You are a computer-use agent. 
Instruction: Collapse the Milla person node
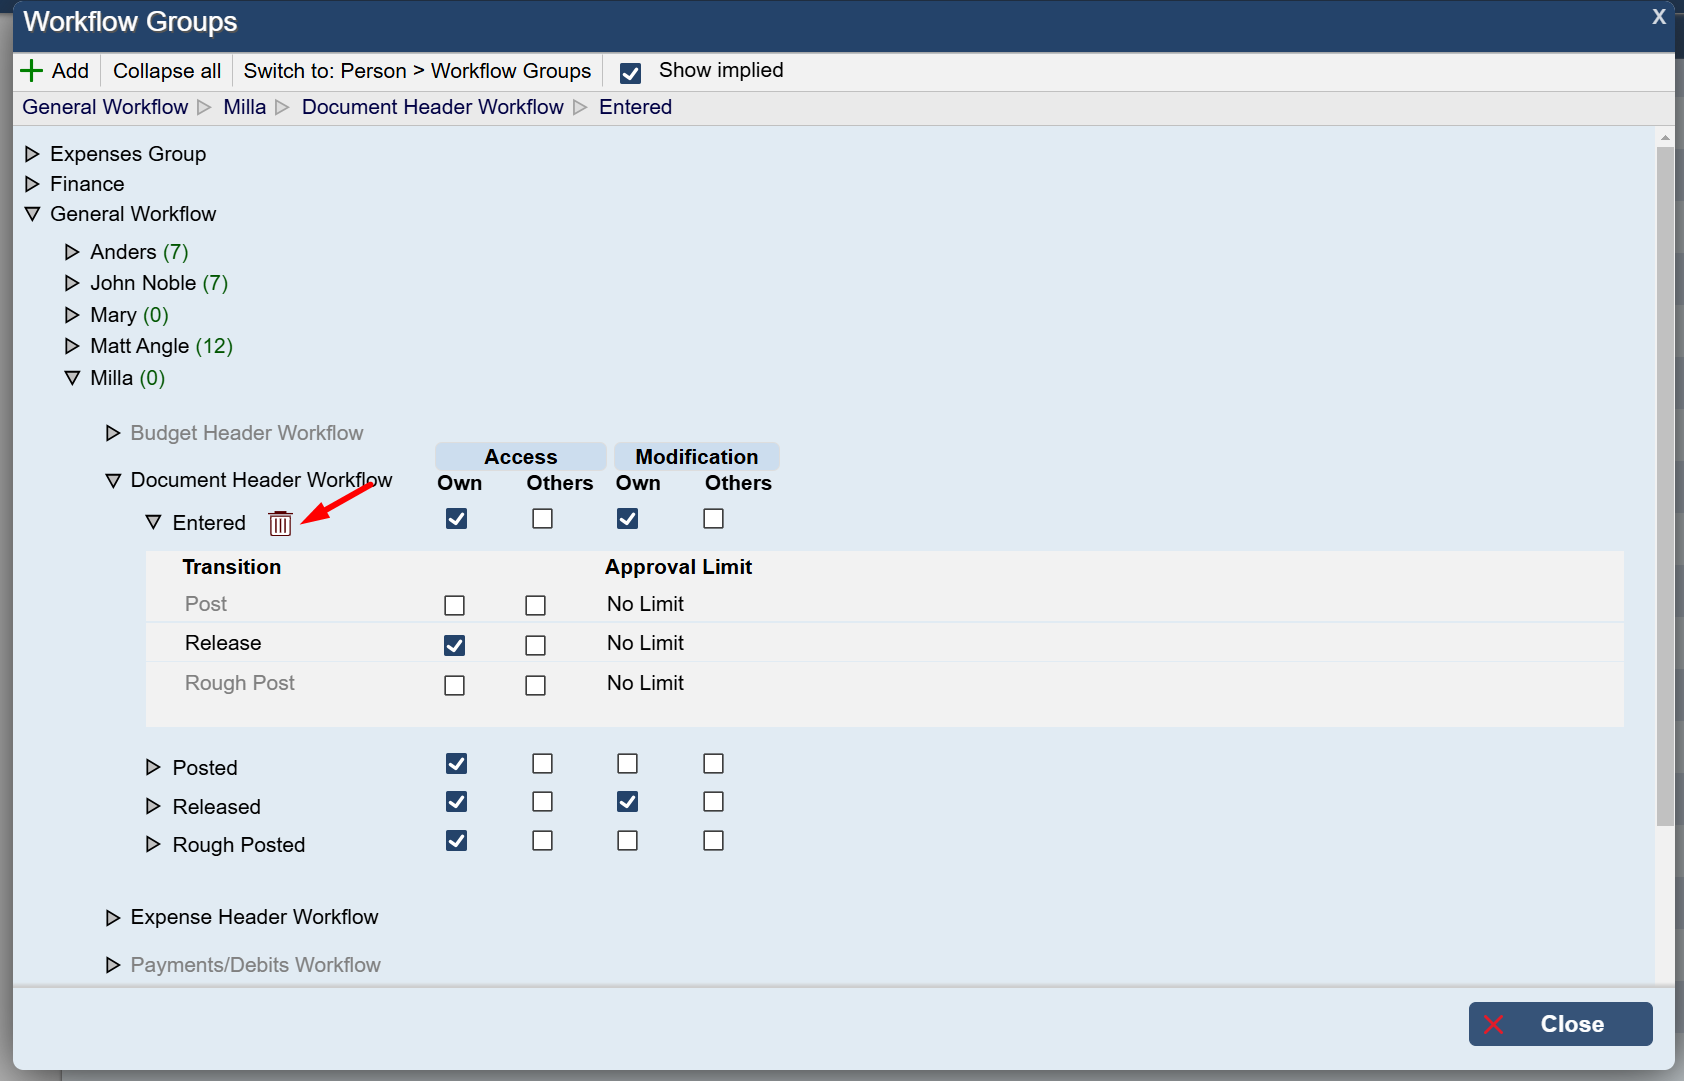(x=72, y=378)
